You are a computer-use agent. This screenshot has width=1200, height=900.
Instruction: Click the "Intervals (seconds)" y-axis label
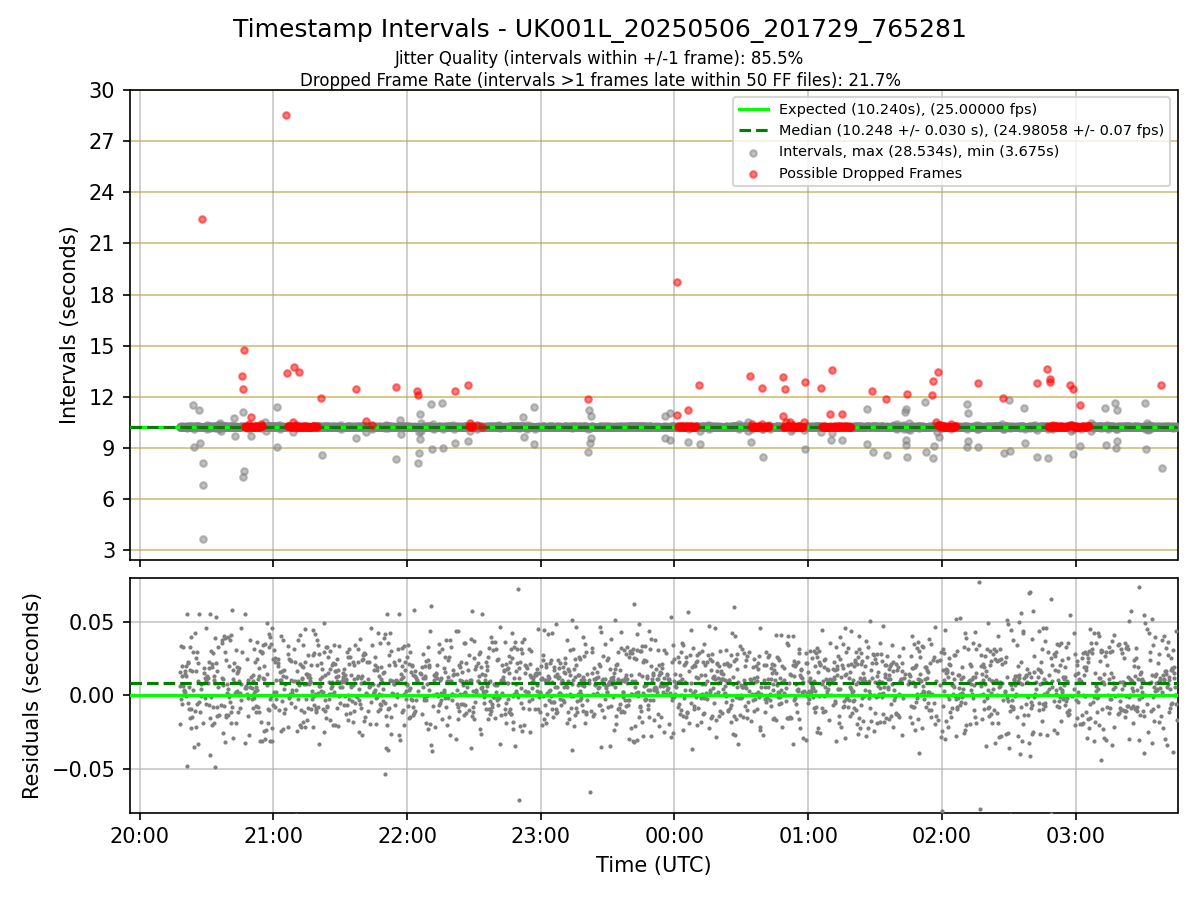pyautogui.click(x=69, y=324)
